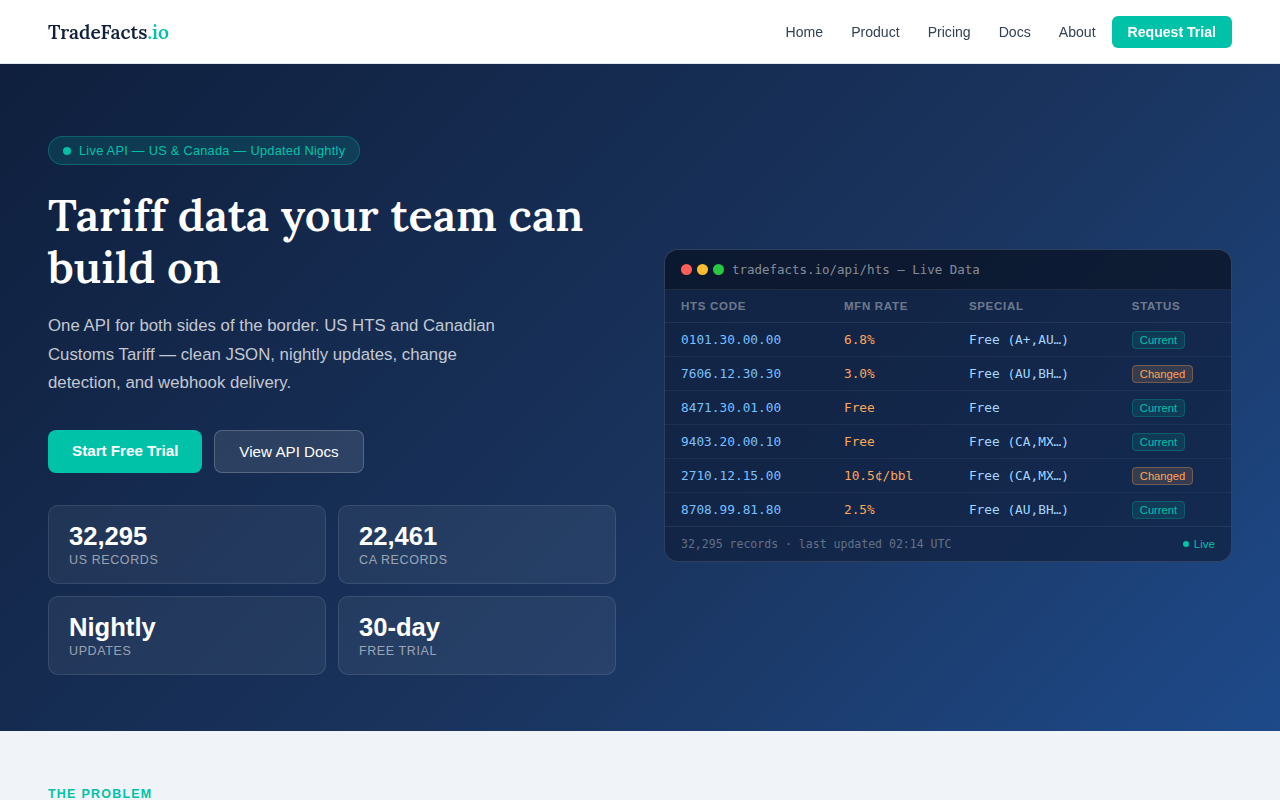Click Current badge for 8471.30.01.00
This screenshot has width=1280, height=800.
coord(1158,408)
